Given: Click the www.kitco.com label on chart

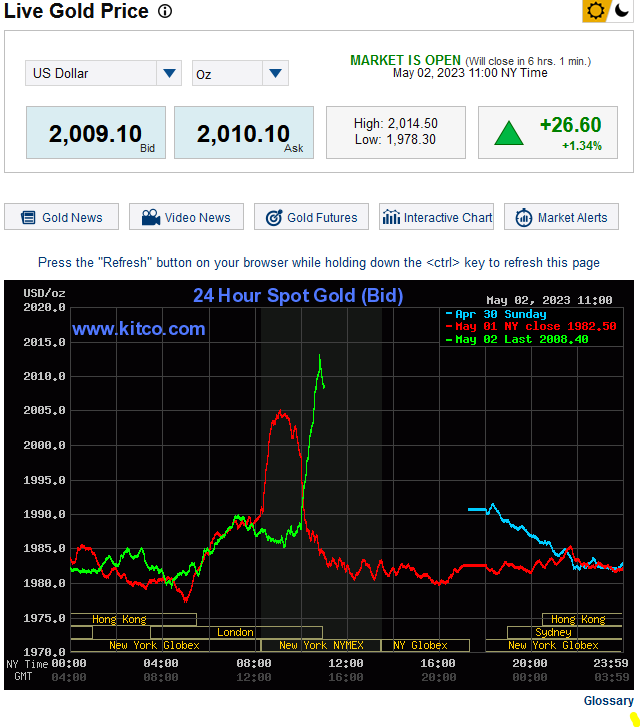Looking at the screenshot, I should tap(139, 329).
